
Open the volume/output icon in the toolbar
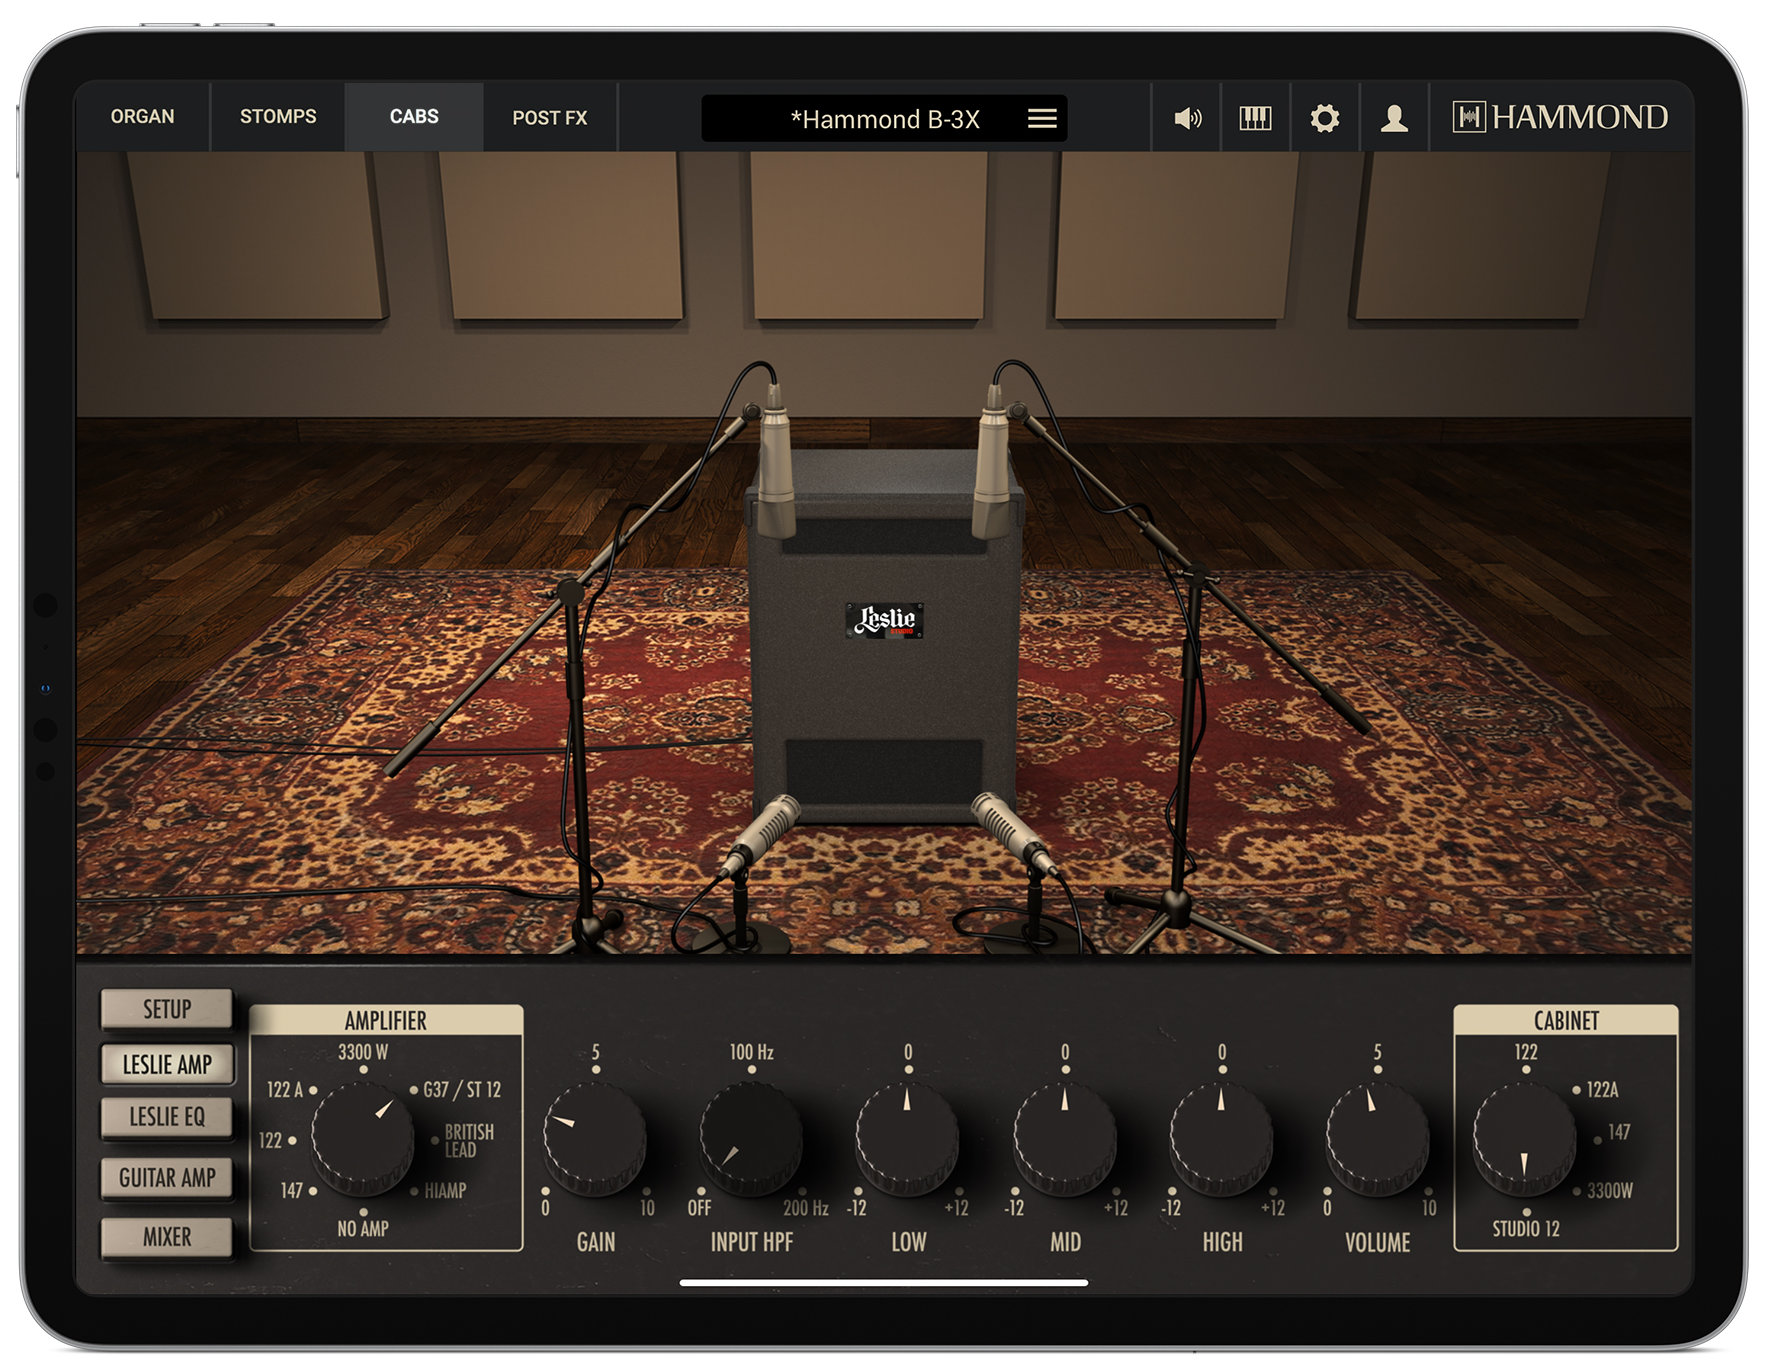click(1188, 118)
